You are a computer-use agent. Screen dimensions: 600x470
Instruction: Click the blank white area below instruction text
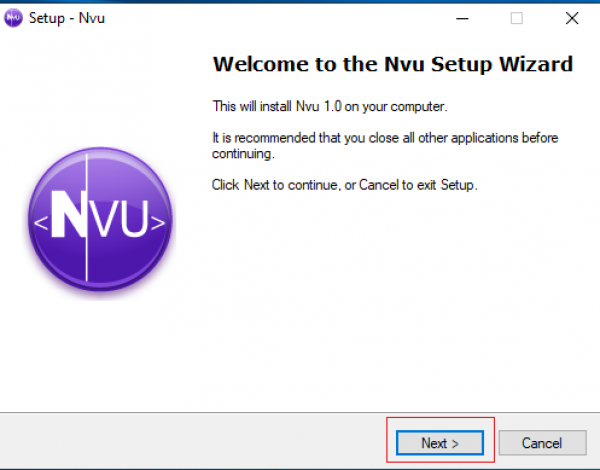click(390, 300)
